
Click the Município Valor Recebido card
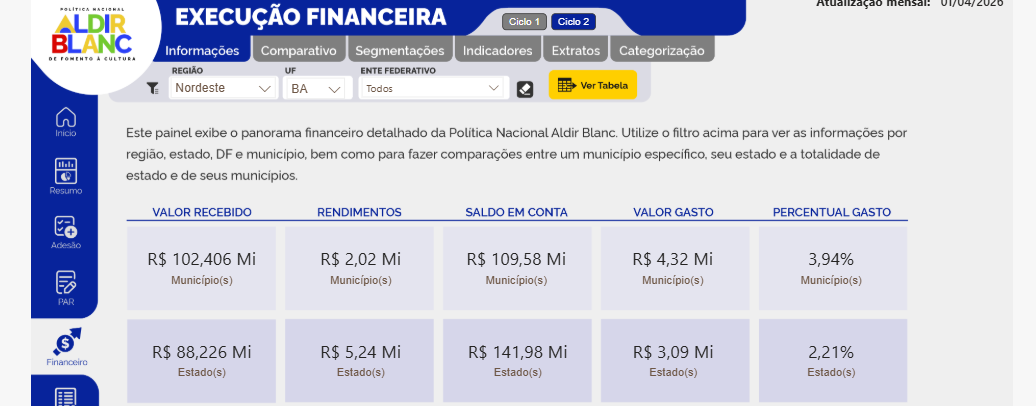(x=201, y=267)
